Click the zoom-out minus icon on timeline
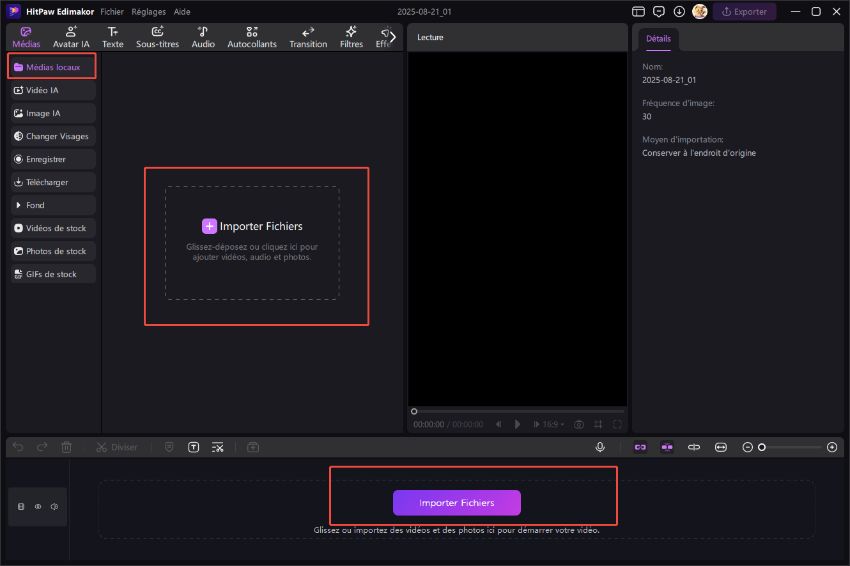This screenshot has height=566, width=850. tap(747, 447)
